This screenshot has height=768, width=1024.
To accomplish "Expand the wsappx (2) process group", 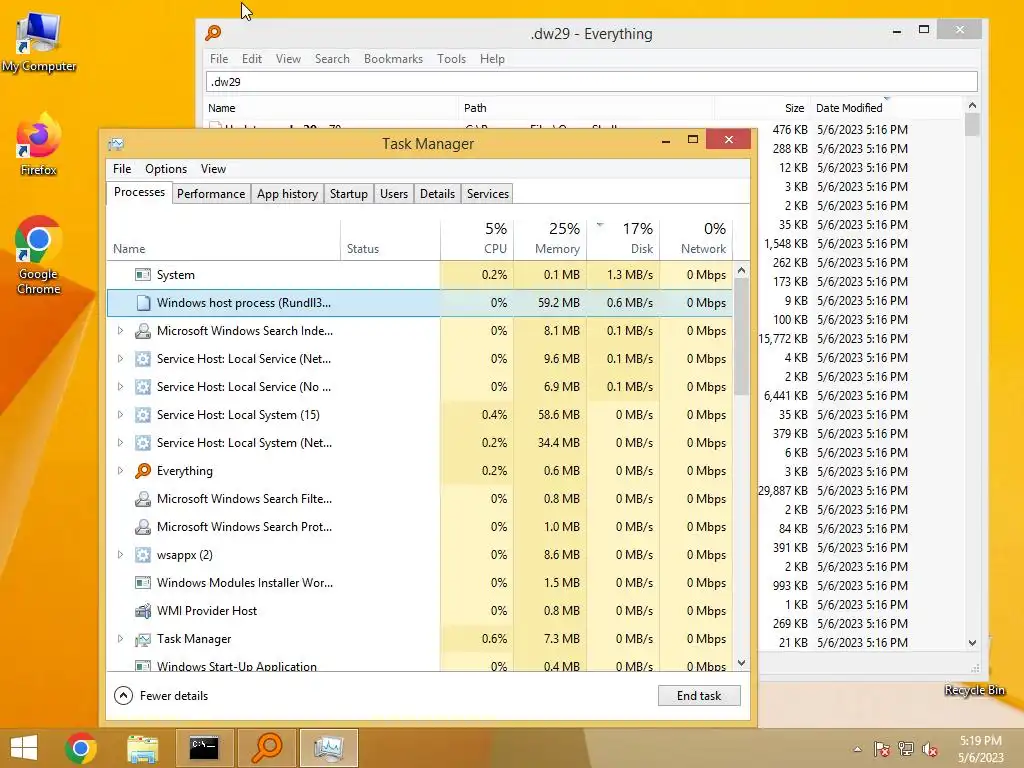I will (x=120, y=555).
